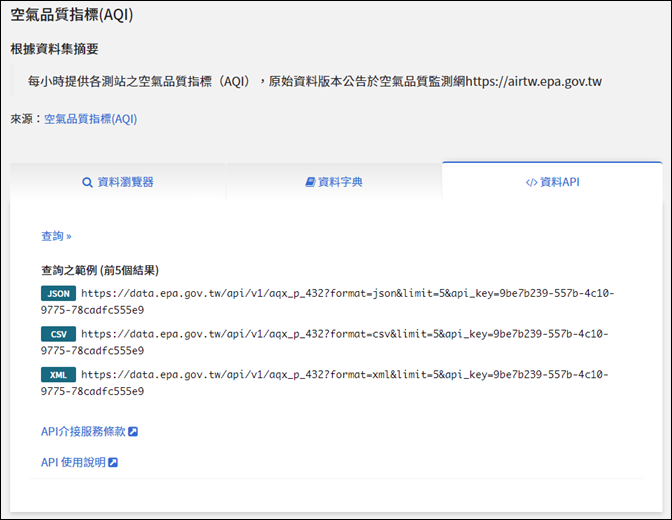This screenshot has height=520, width=672.
Task: Select the 資料API tab
Action: tap(552, 182)
